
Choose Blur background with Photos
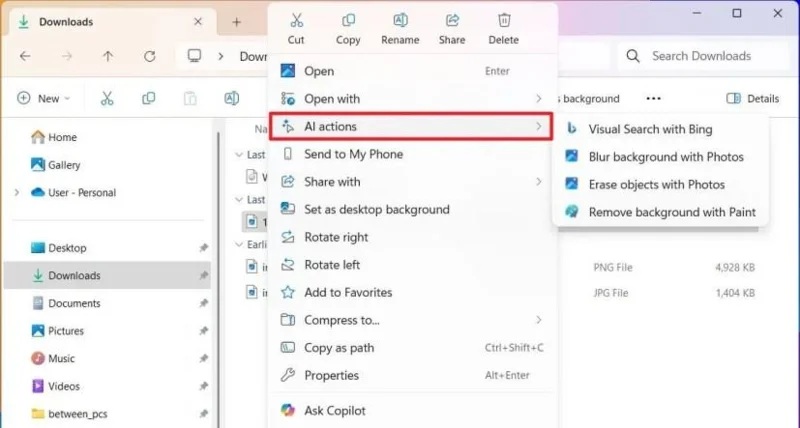(660, 157)
